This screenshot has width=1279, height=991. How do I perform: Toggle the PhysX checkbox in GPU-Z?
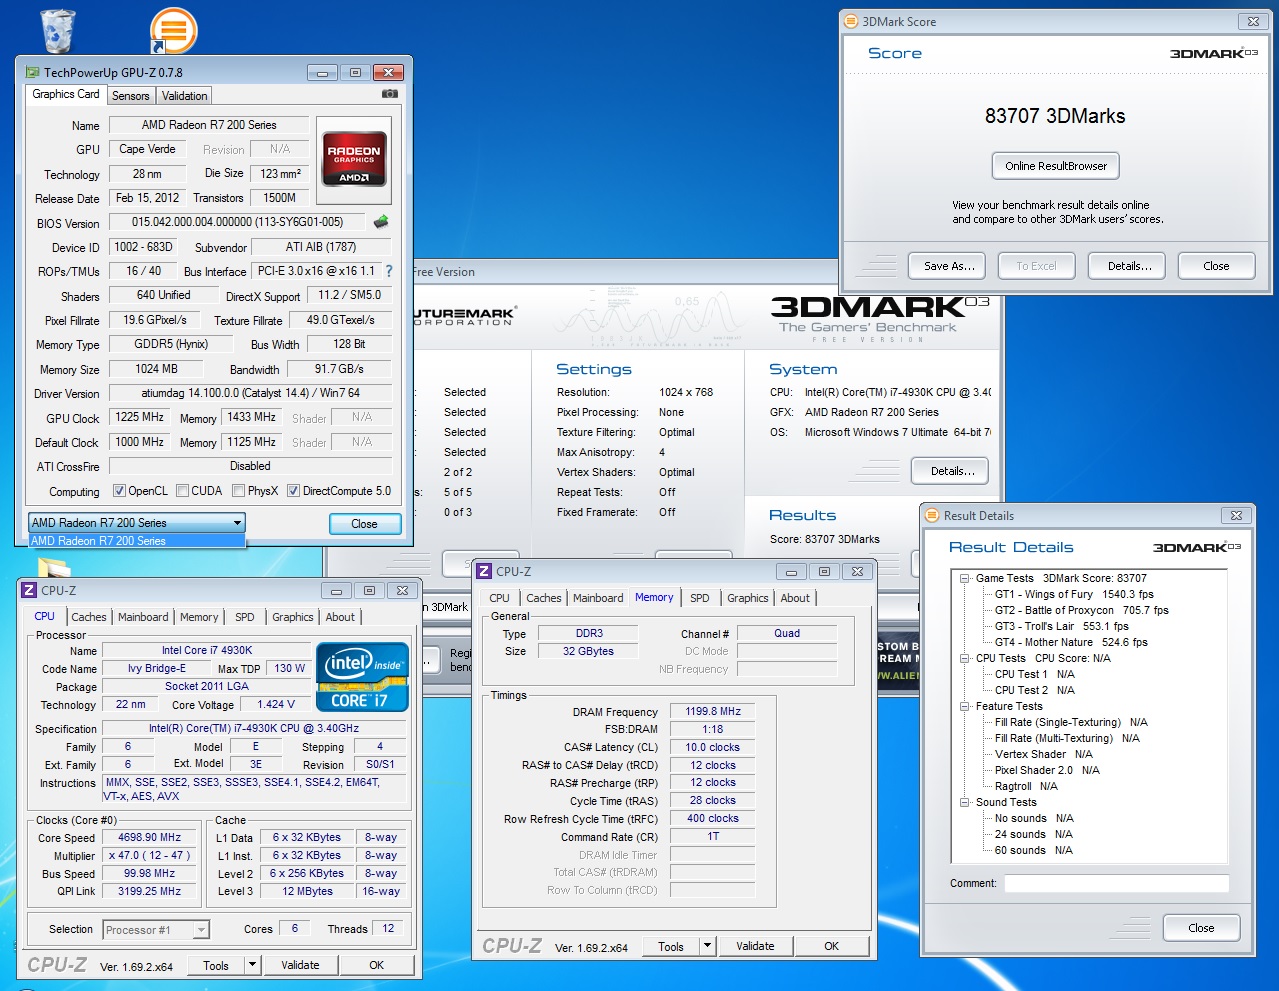(238, 491)
